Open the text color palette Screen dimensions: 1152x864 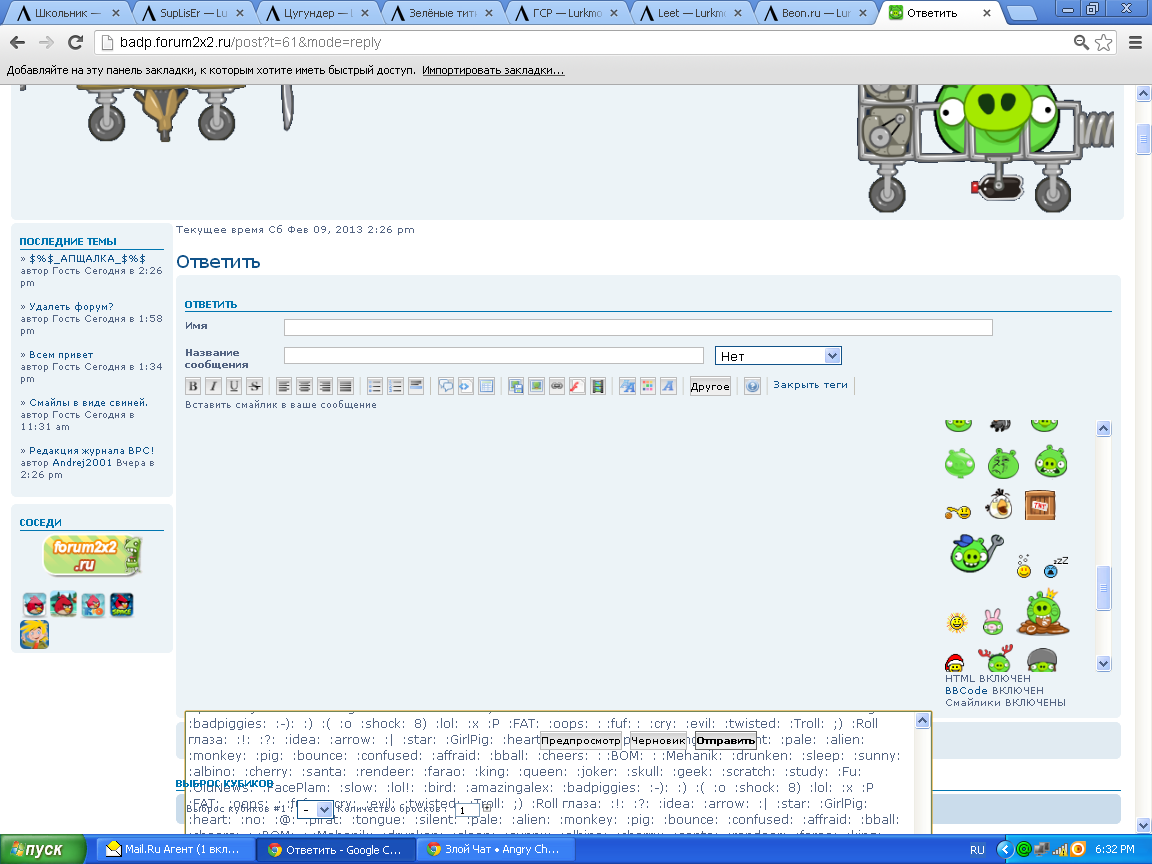tap(648, 386)
